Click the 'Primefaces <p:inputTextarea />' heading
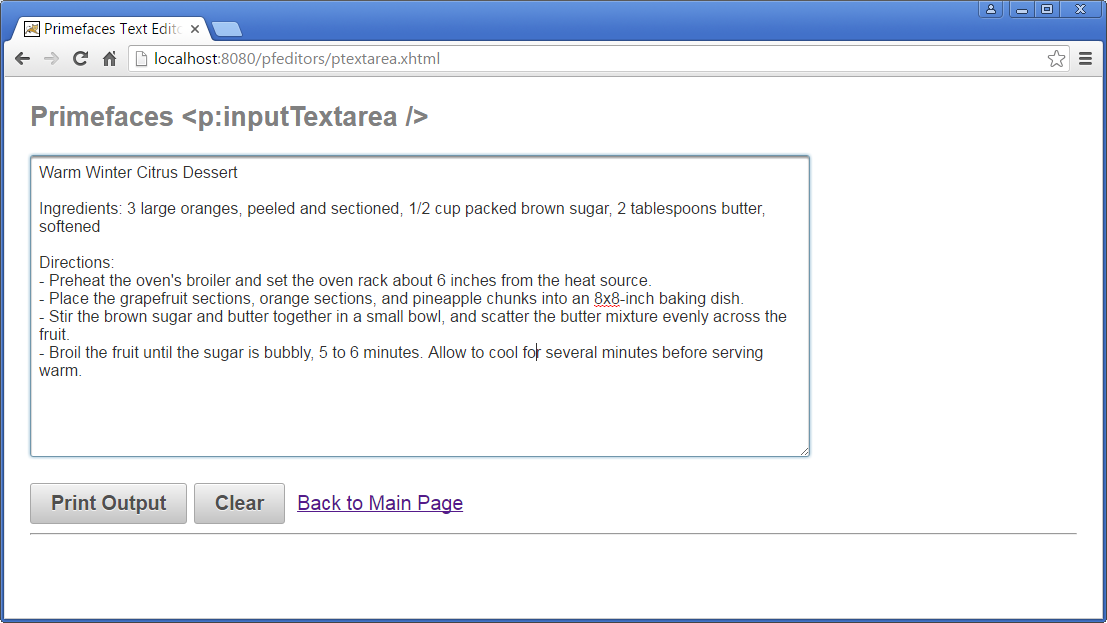This screenshot has width=1107, height=623. coord(229,117)
